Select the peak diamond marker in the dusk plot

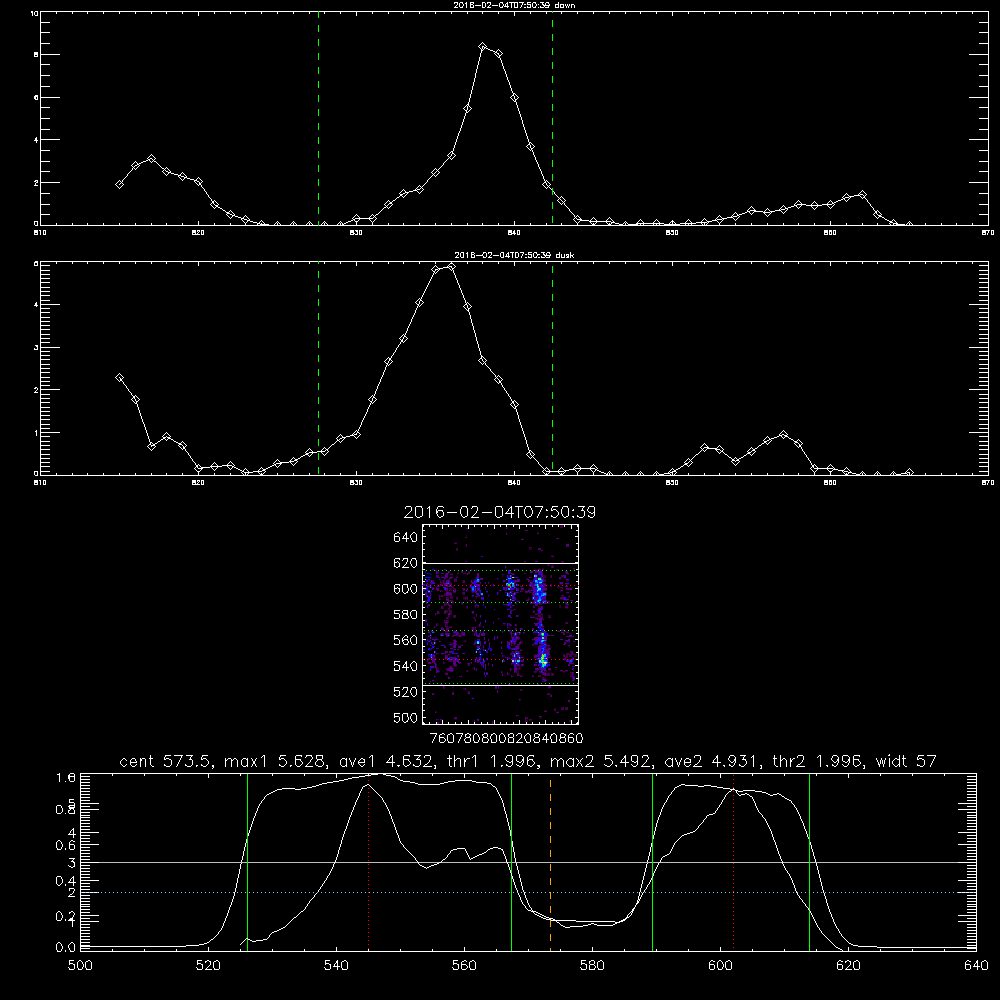point(452,267)
